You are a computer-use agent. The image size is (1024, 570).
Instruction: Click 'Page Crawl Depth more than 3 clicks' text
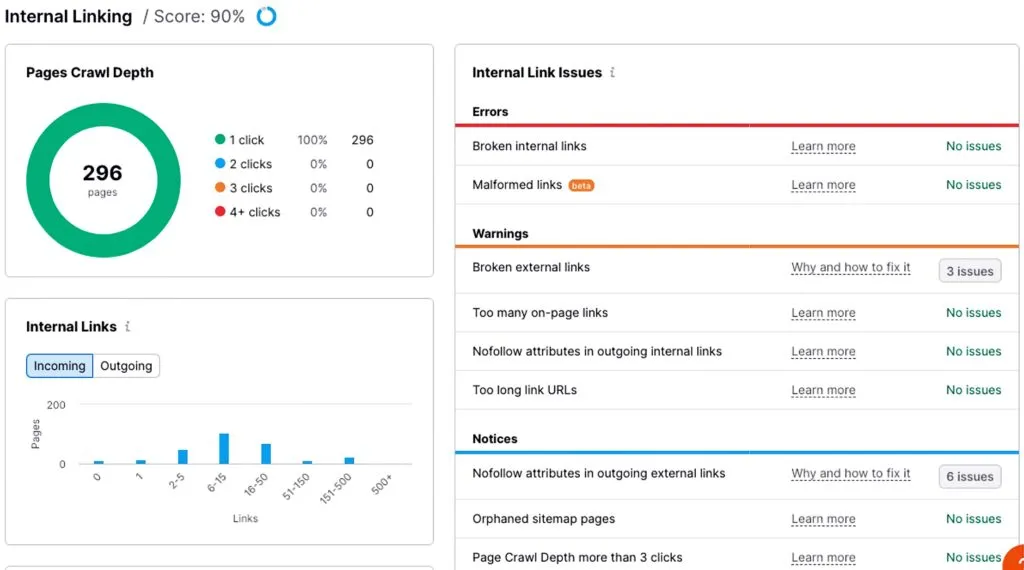click(577, 558)
